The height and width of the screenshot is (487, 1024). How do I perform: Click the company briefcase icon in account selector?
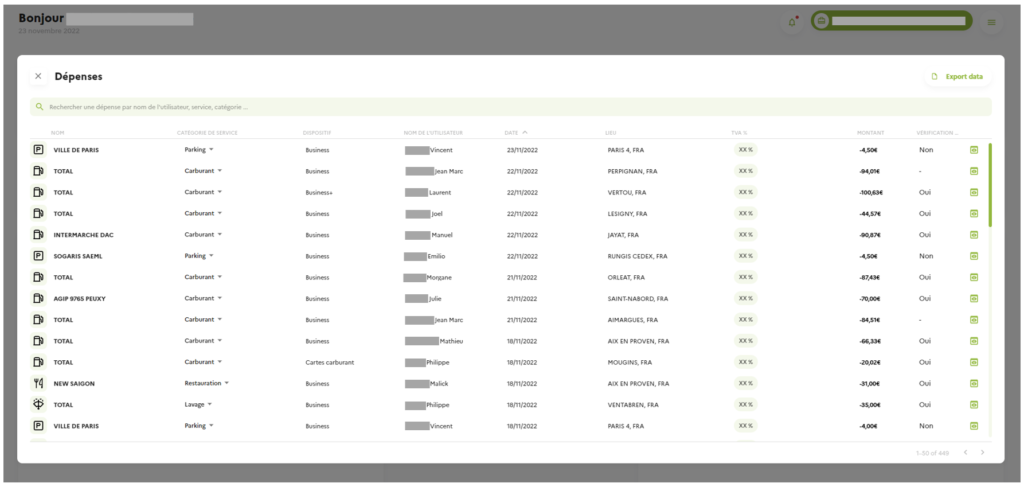[x=822, y=21]
